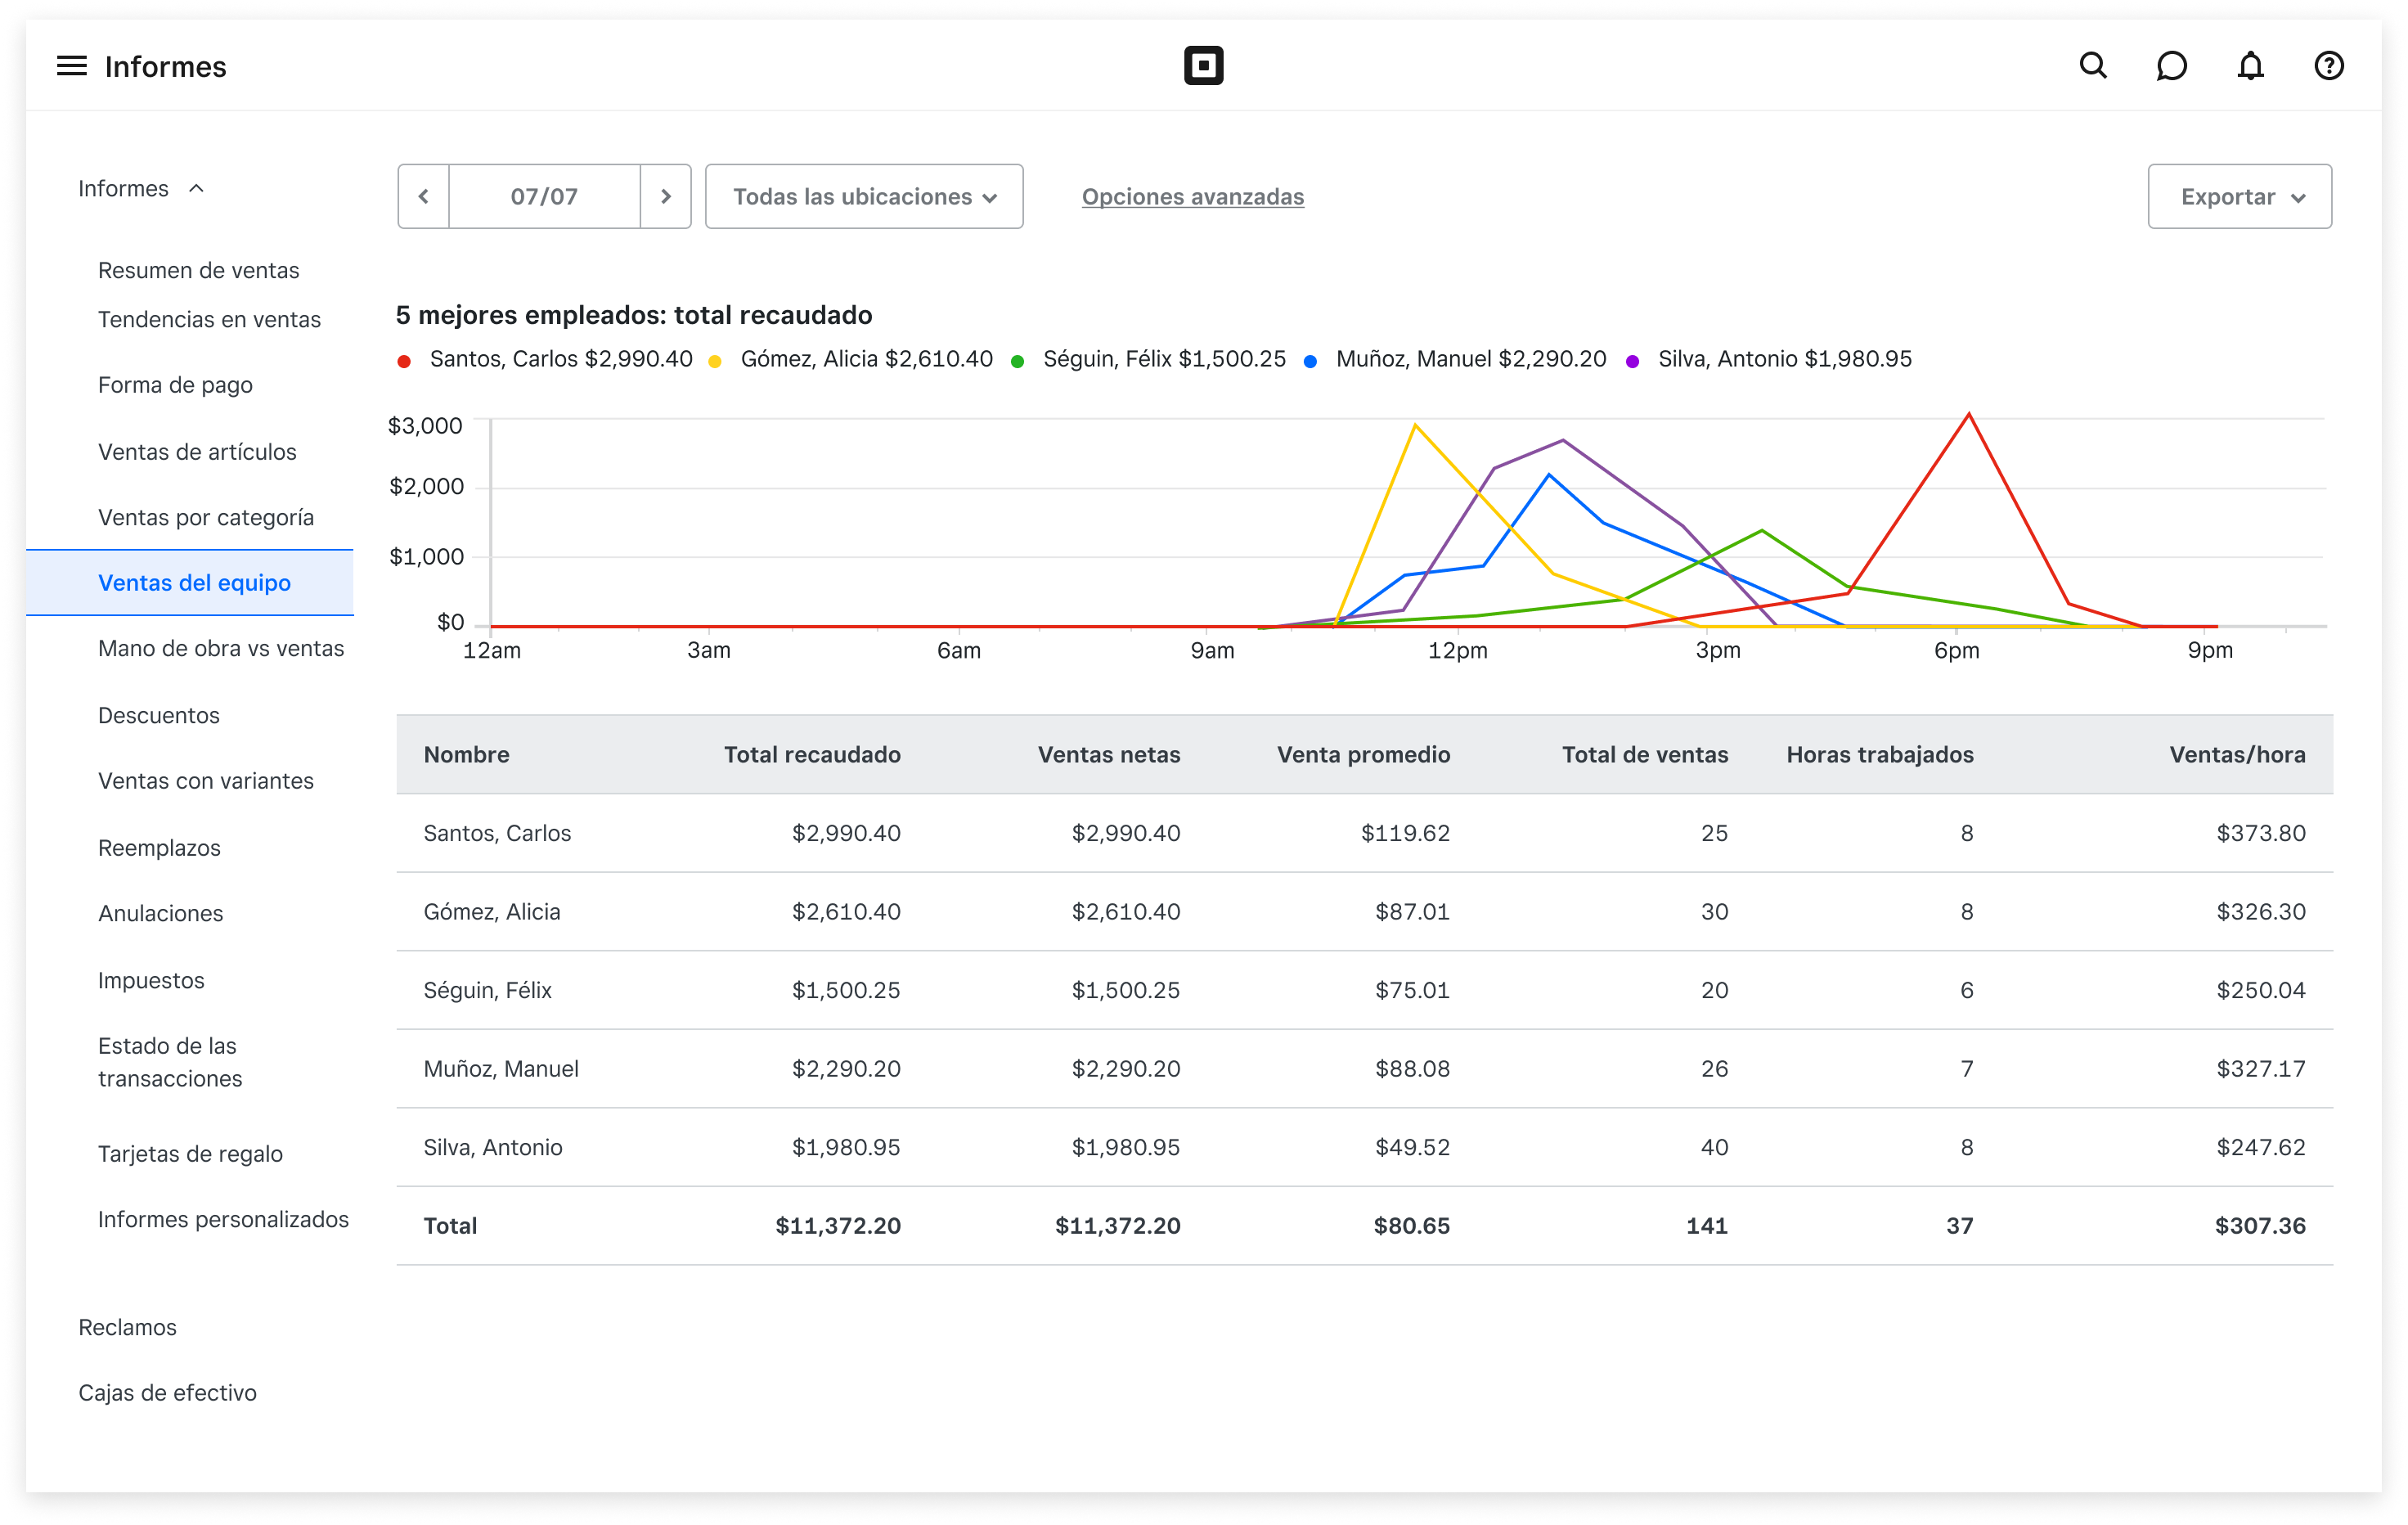Open Informes personalizados
Image resolution: width=2408 pixels, height=1525 pixels.
point(223,1219)
